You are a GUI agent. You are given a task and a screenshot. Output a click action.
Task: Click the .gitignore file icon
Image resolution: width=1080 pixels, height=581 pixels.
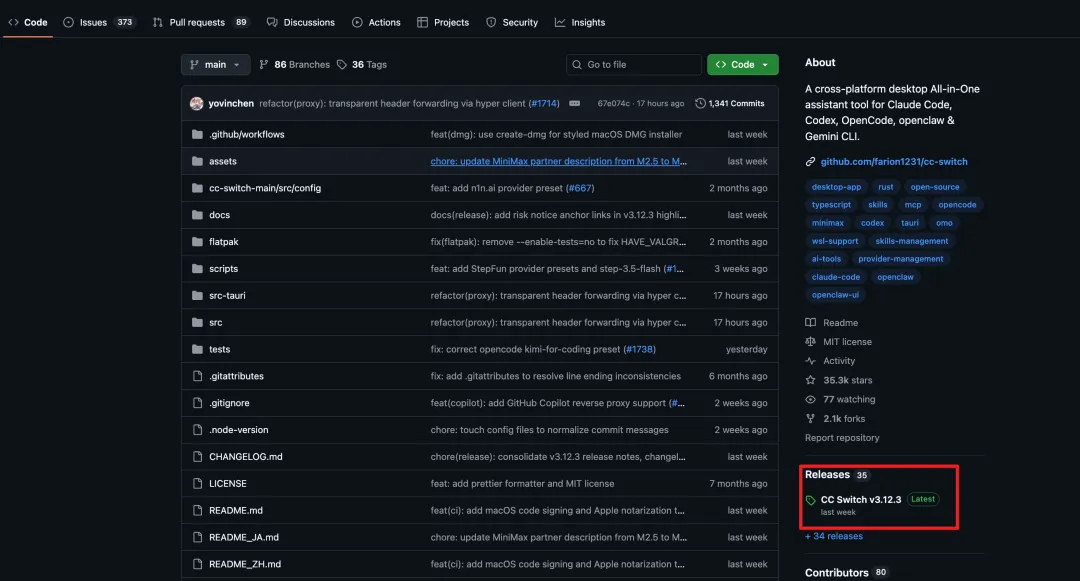point(197,403)
